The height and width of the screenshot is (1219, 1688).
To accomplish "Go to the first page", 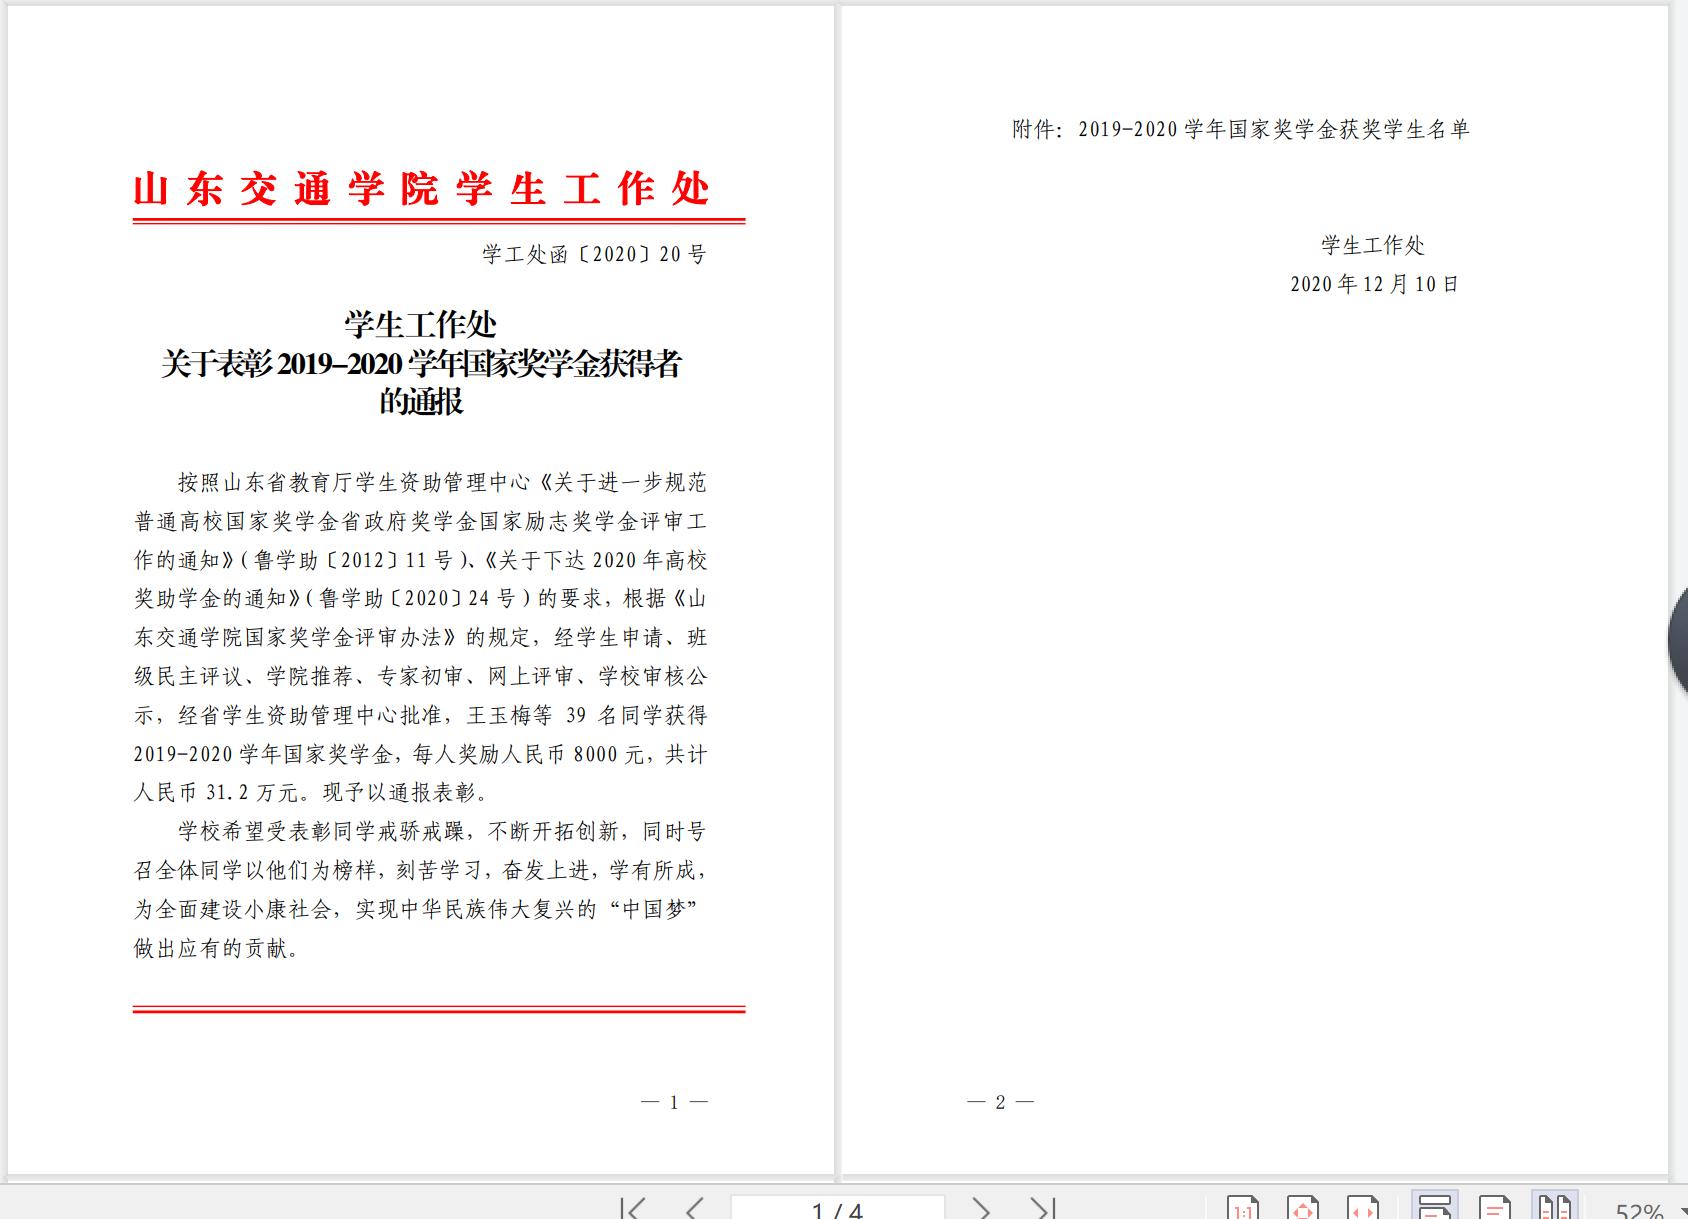I will click(632, 1208).
